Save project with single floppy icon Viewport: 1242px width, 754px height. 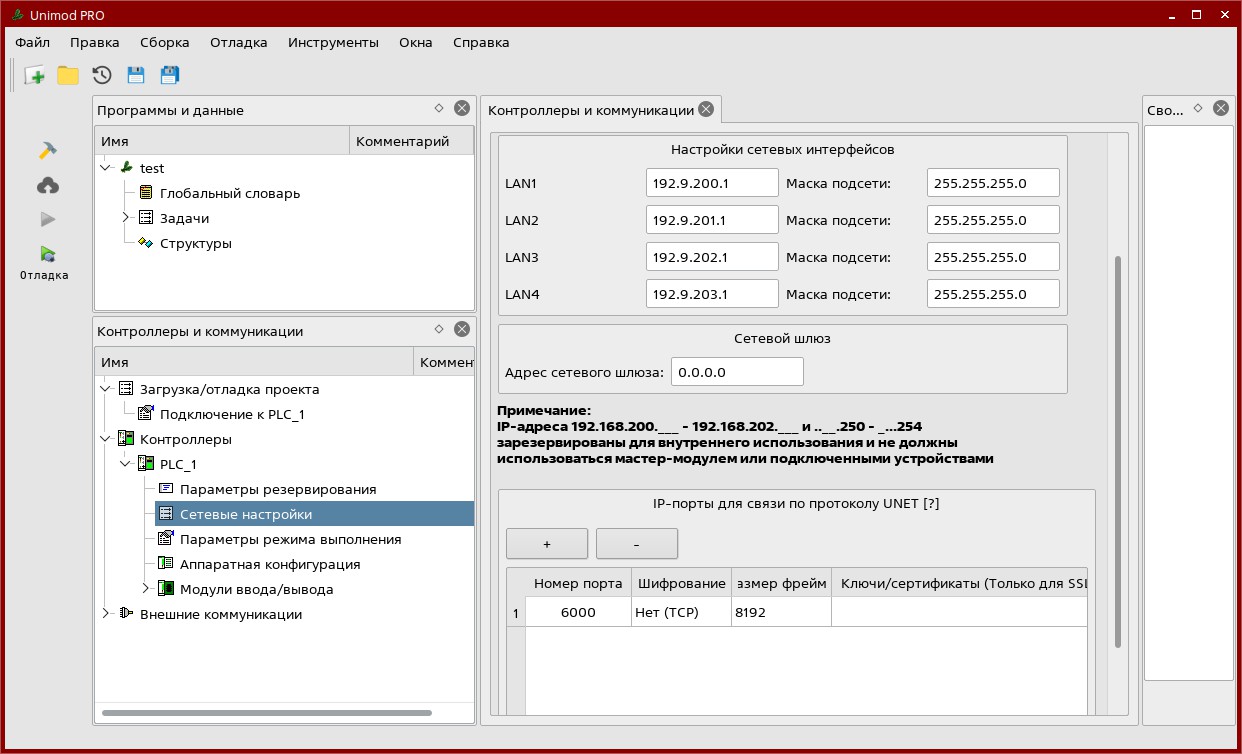tap(136, 75)
